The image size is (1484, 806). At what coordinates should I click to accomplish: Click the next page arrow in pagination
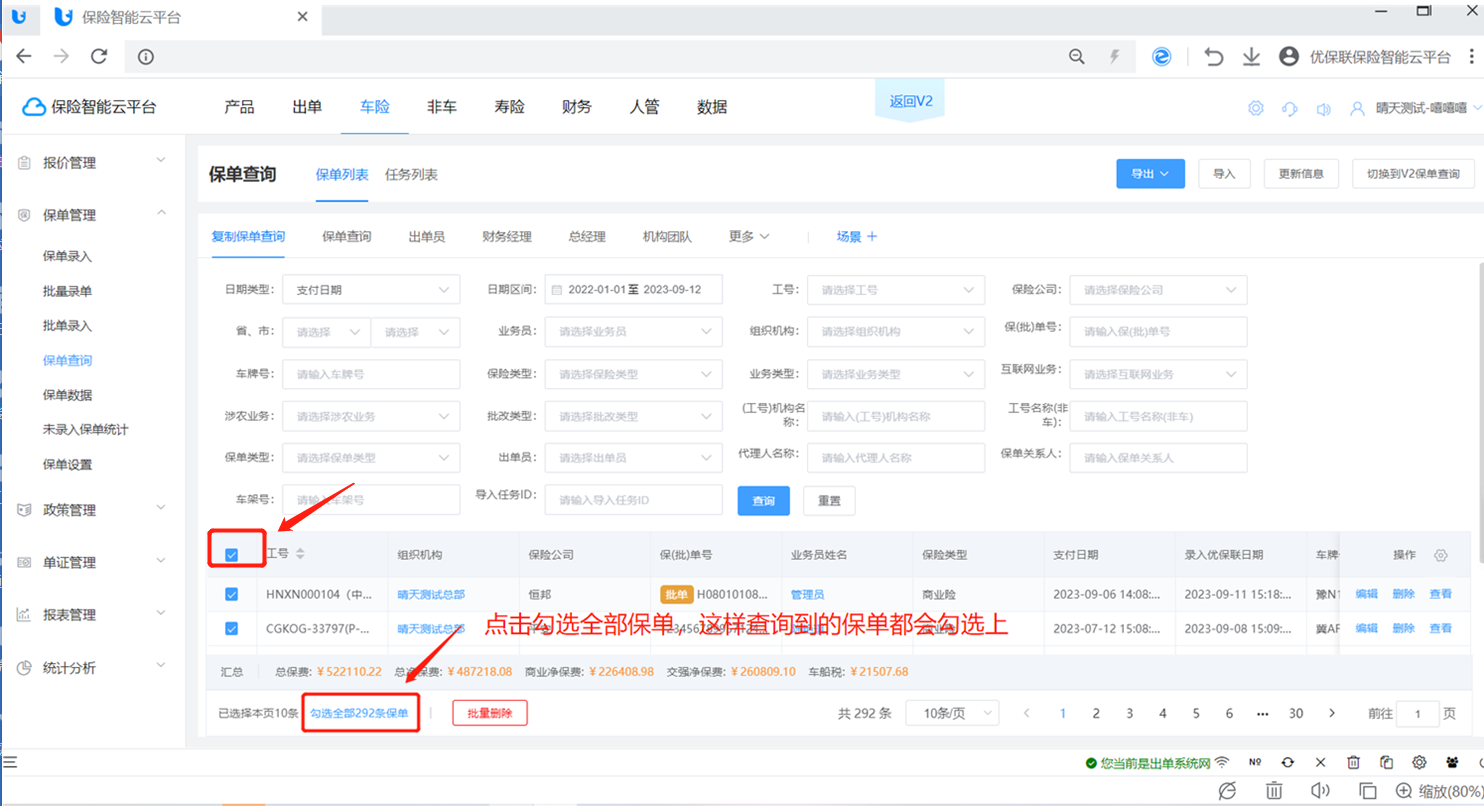(x=1331, y=713)
